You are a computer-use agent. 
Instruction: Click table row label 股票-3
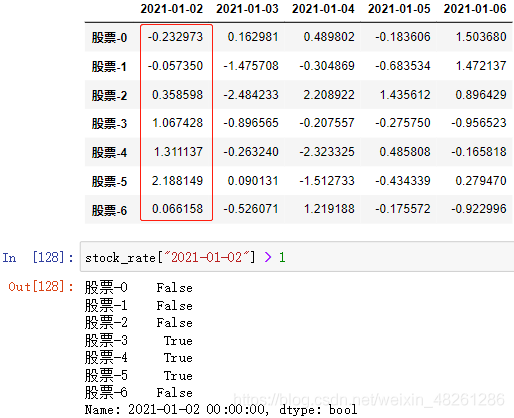109,123
